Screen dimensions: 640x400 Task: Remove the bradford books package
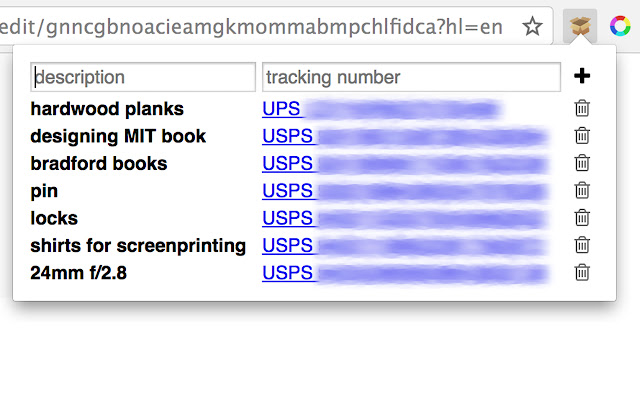tap(582, 163)
